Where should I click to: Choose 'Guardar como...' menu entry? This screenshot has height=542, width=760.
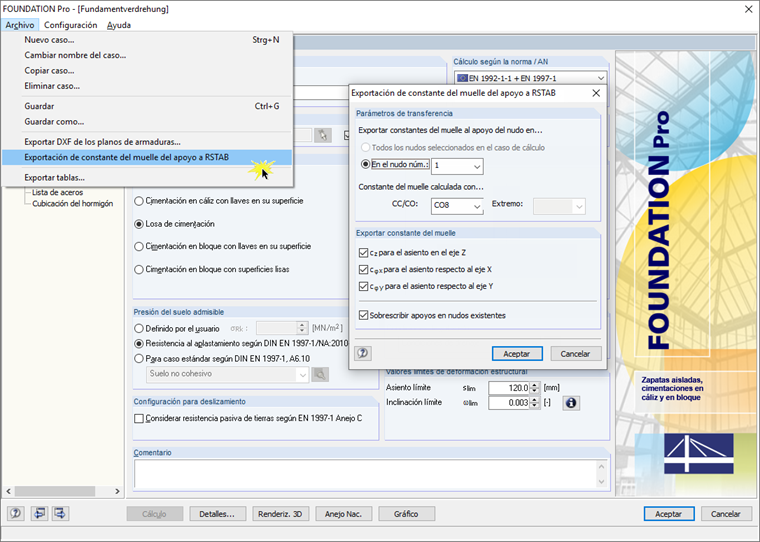point(147,122)
